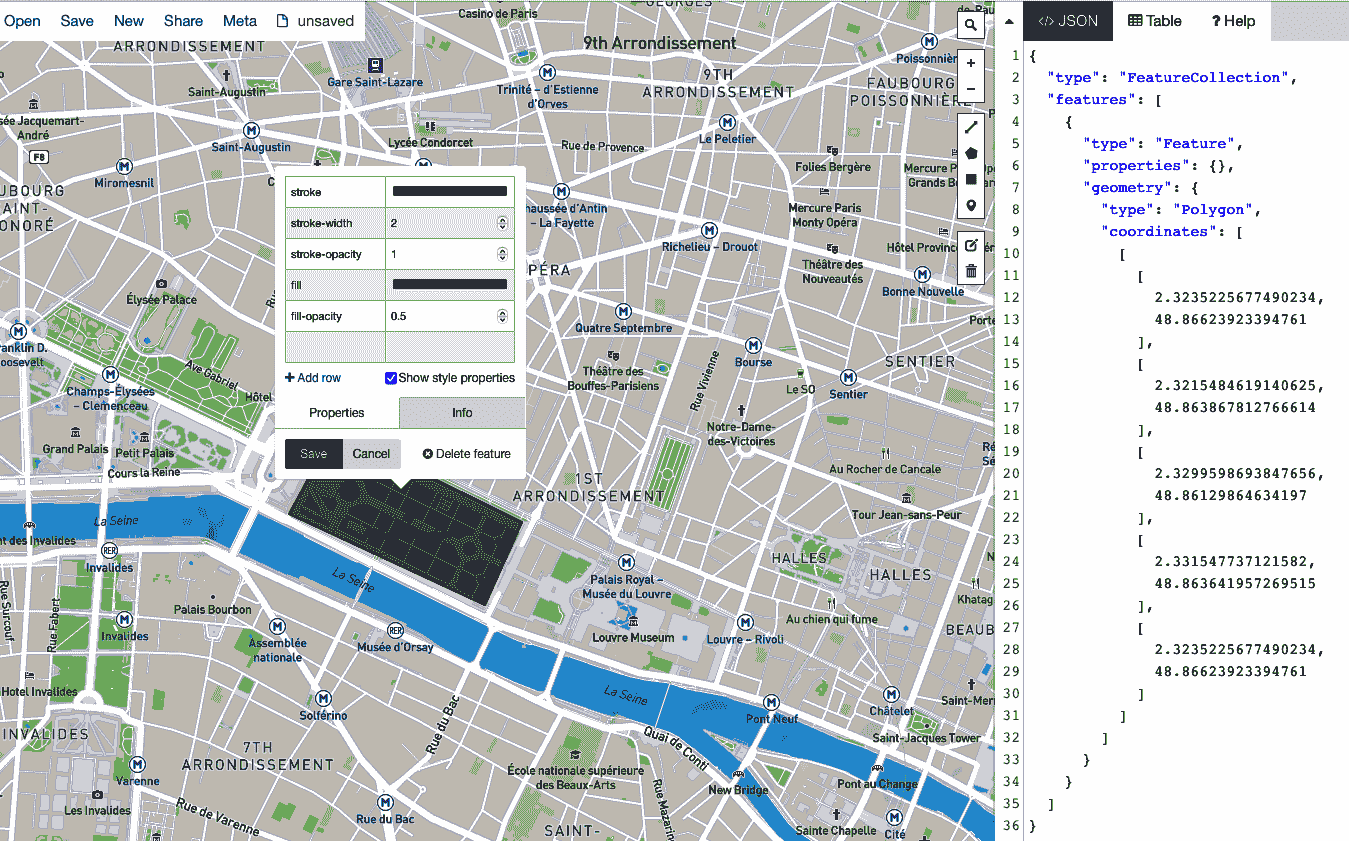Viewport: 1349px width, 841px height.
Task: Activate the delete layers trash tool
Action: (x=970, y=270)
